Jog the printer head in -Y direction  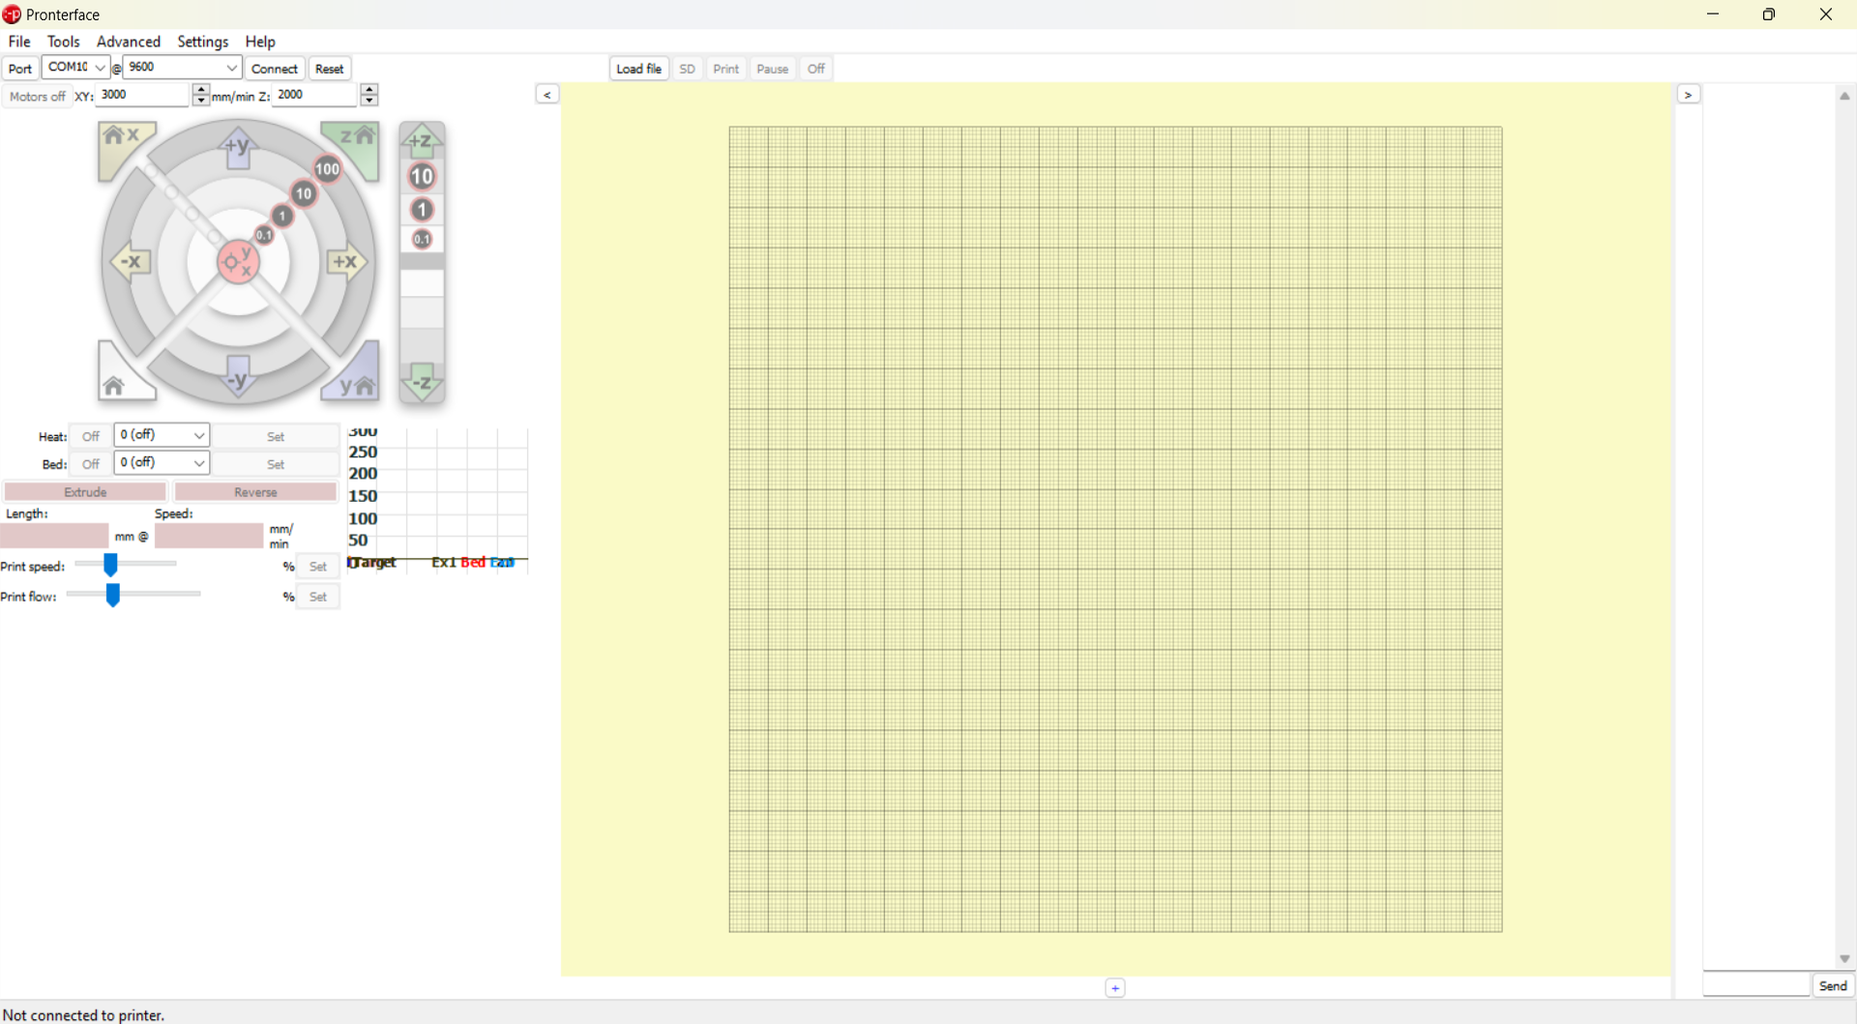coord(238,376)
